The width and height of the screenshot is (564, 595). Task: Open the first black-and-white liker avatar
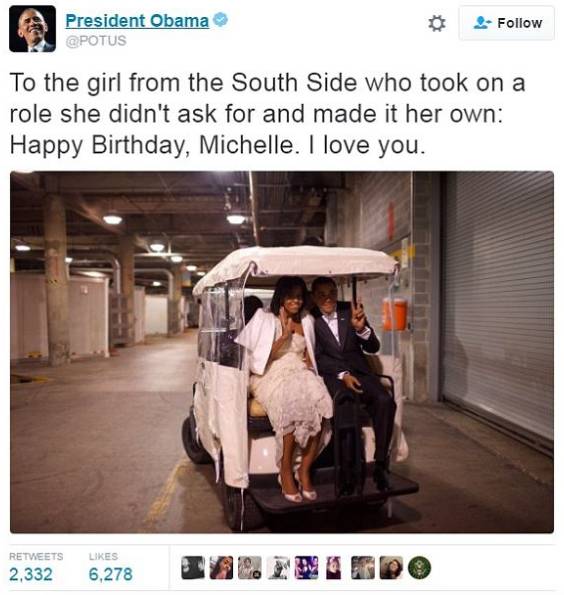tap(193, 568)
